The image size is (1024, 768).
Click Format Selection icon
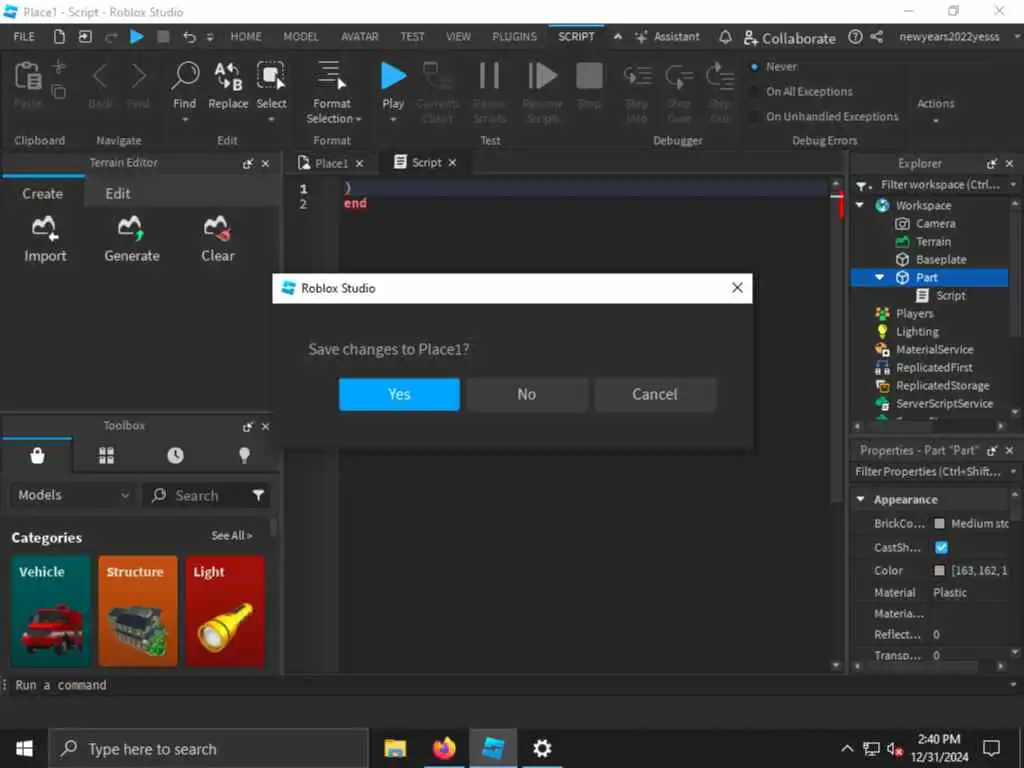[331, 76]
